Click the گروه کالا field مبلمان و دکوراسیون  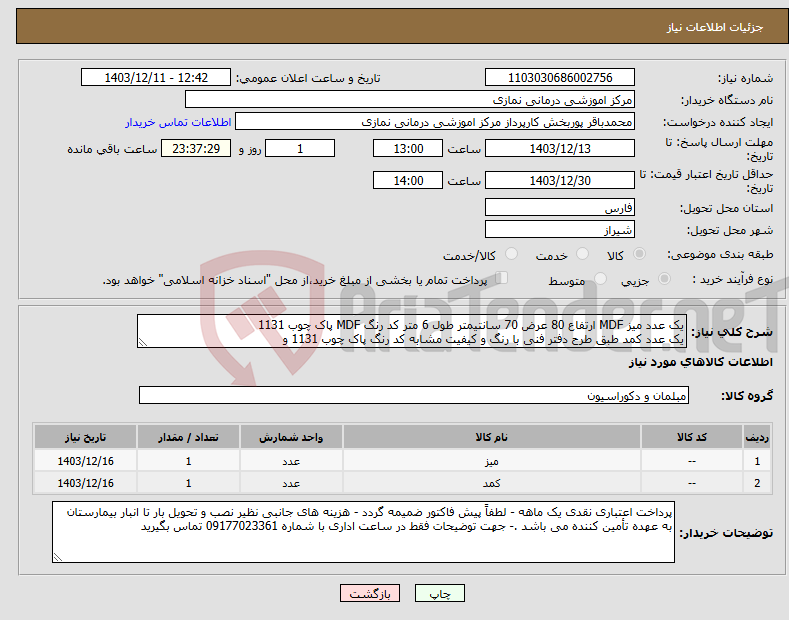pyautogui.click(x=414, y=396)
